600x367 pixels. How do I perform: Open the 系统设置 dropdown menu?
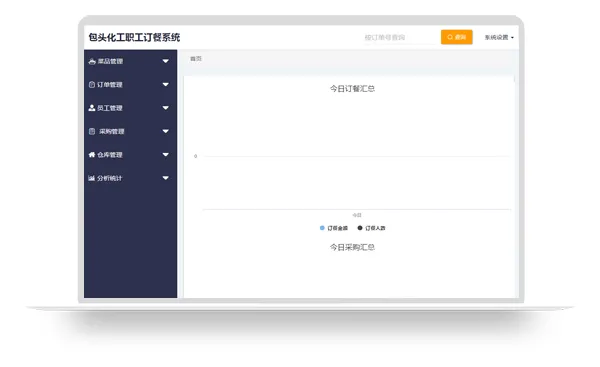(x=499, y=38)
